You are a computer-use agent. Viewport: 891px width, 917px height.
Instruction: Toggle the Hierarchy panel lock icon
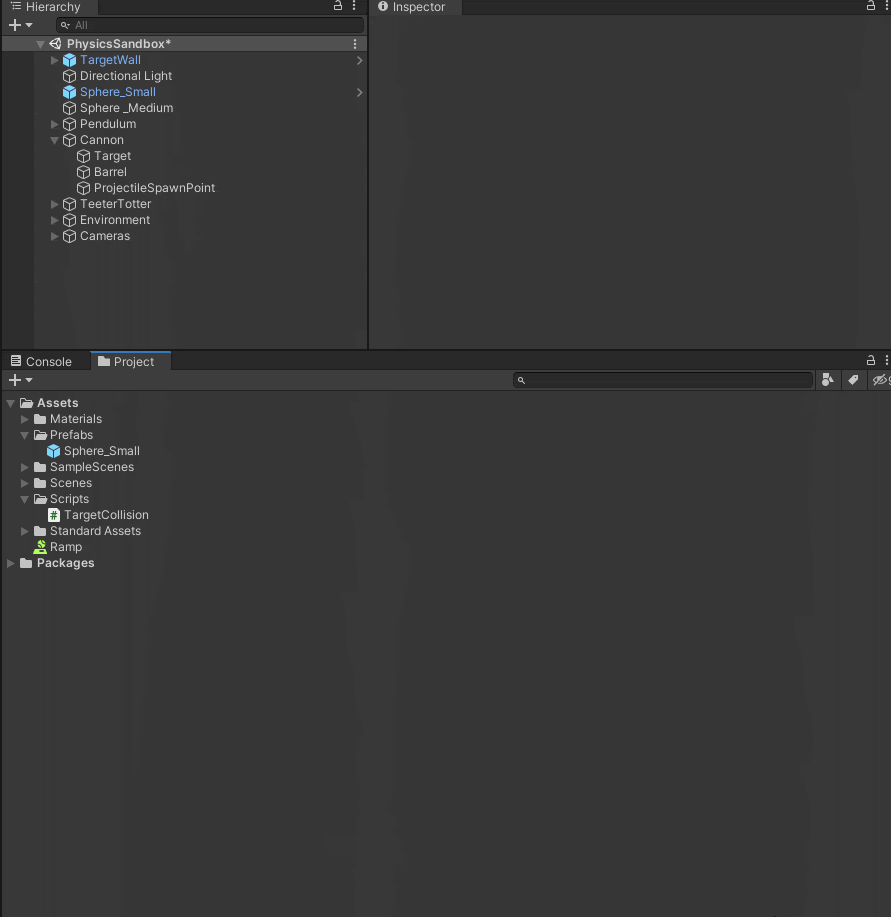tap(338, 6)
